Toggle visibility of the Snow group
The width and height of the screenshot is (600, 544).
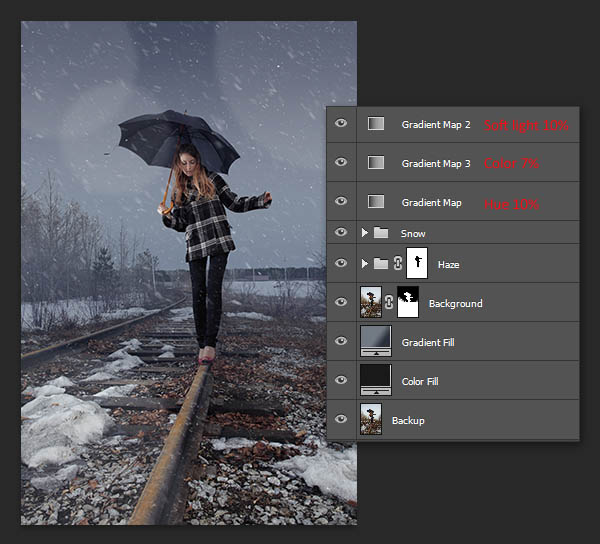pyautogui.click(x=342, y=233)
